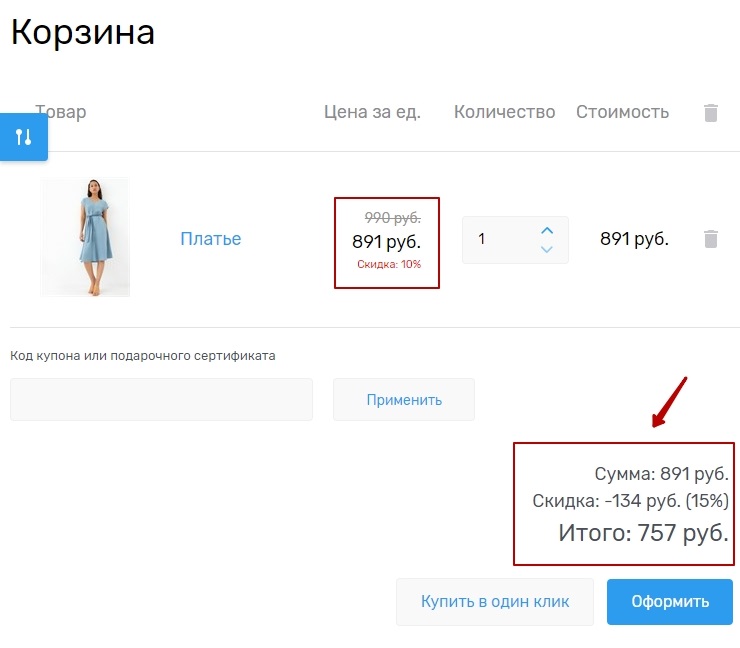
Task: Delete the Платье row with its trash icon
Action: 711,239
